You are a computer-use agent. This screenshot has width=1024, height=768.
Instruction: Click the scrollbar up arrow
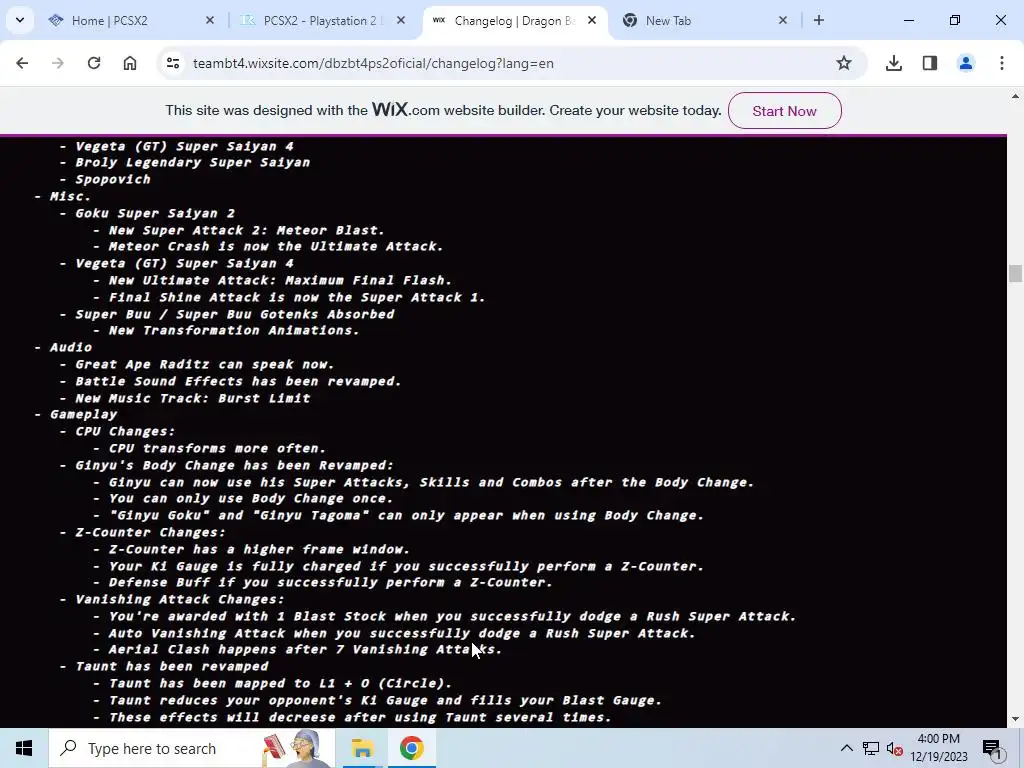click(x=1015, y=97)
